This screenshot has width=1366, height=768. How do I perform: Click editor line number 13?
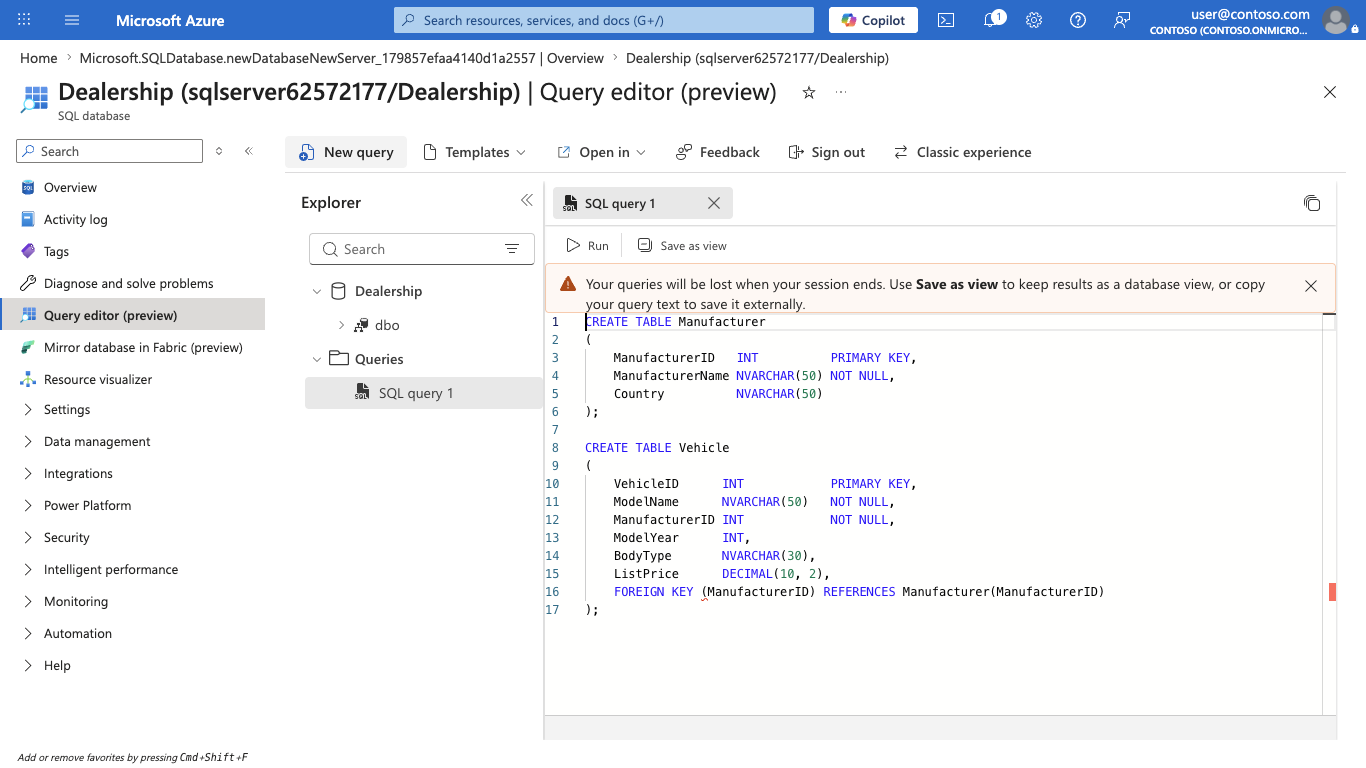(552, 537)
